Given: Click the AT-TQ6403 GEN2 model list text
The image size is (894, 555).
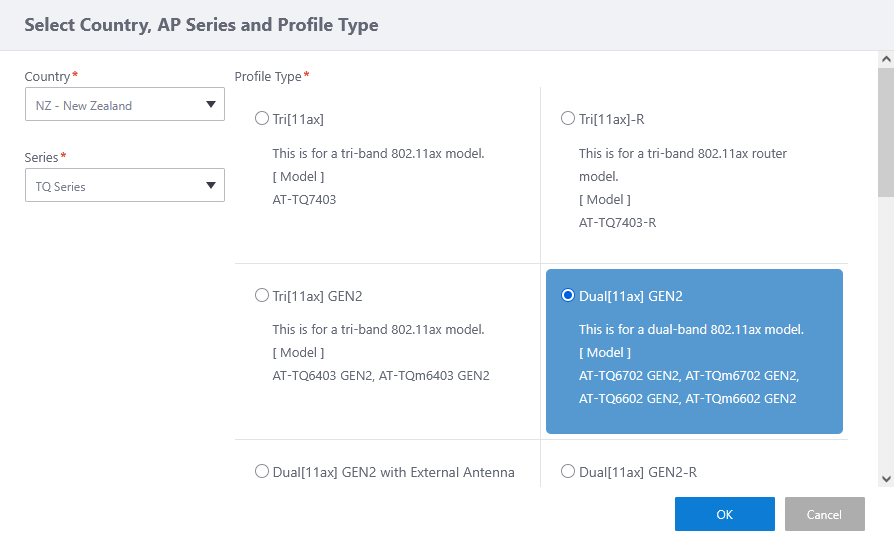Looking at the screenshot, I should click(x=380, y=376).
